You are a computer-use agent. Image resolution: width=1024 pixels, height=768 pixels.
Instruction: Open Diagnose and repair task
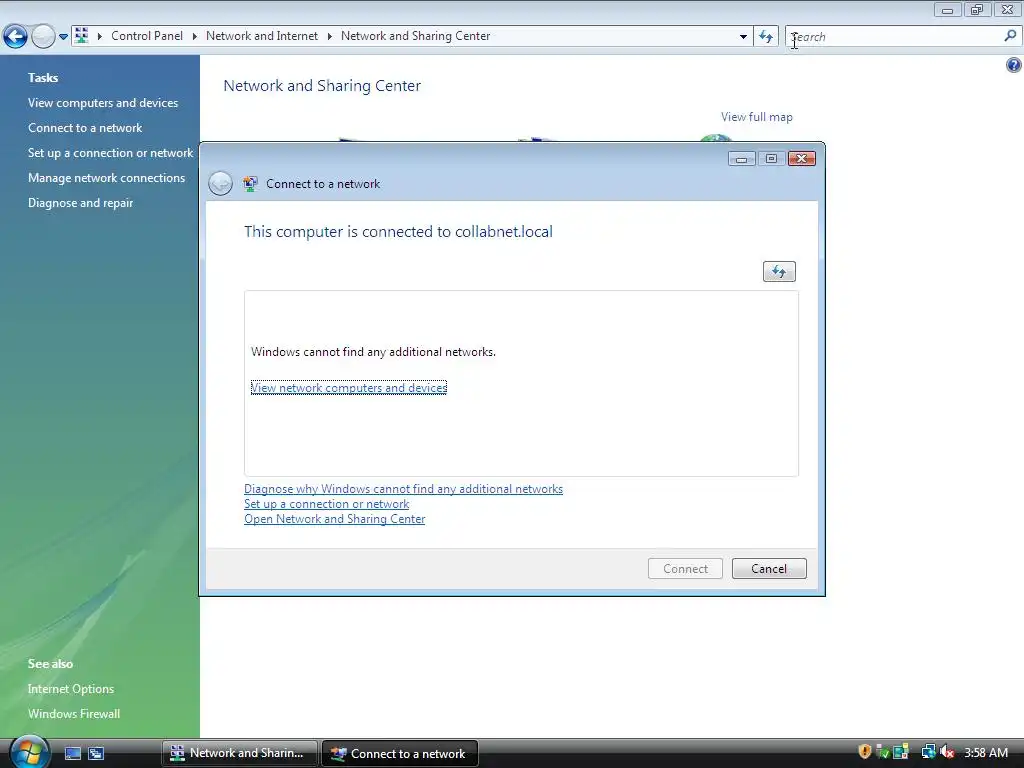(80, 203)
